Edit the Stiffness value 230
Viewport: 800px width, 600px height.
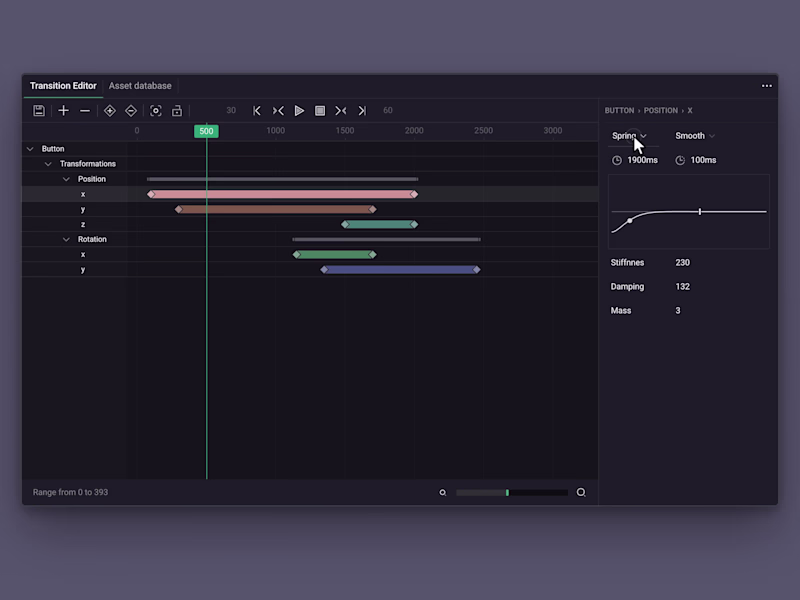(x=683, y=263)
